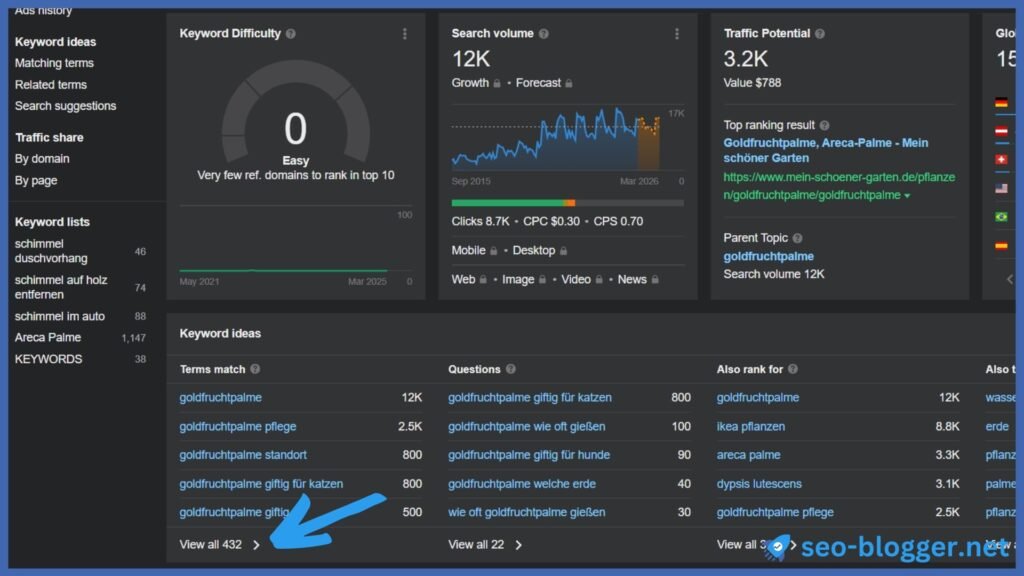Open goldfruchtpalme wie oft gießen question
The width and height of the screenshot is (1024, 576).
[526, 426]
